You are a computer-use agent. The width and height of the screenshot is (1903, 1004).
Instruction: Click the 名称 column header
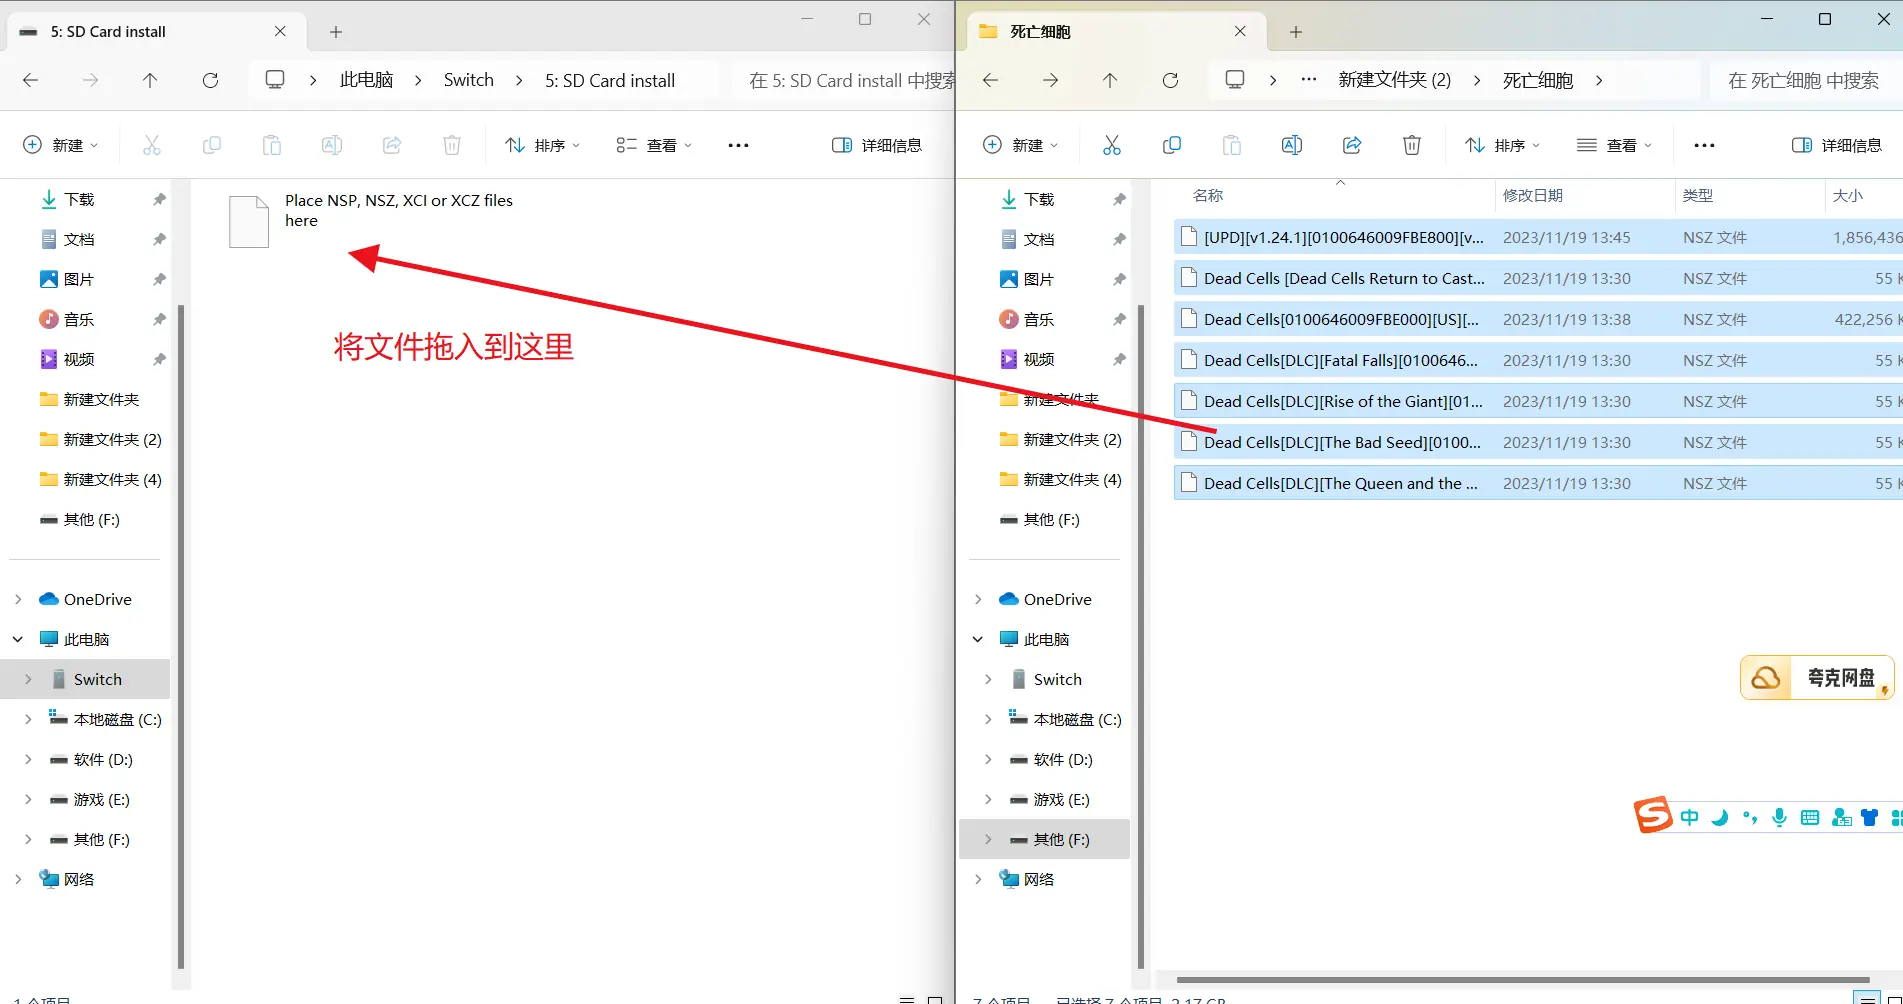click(1208, 195)
